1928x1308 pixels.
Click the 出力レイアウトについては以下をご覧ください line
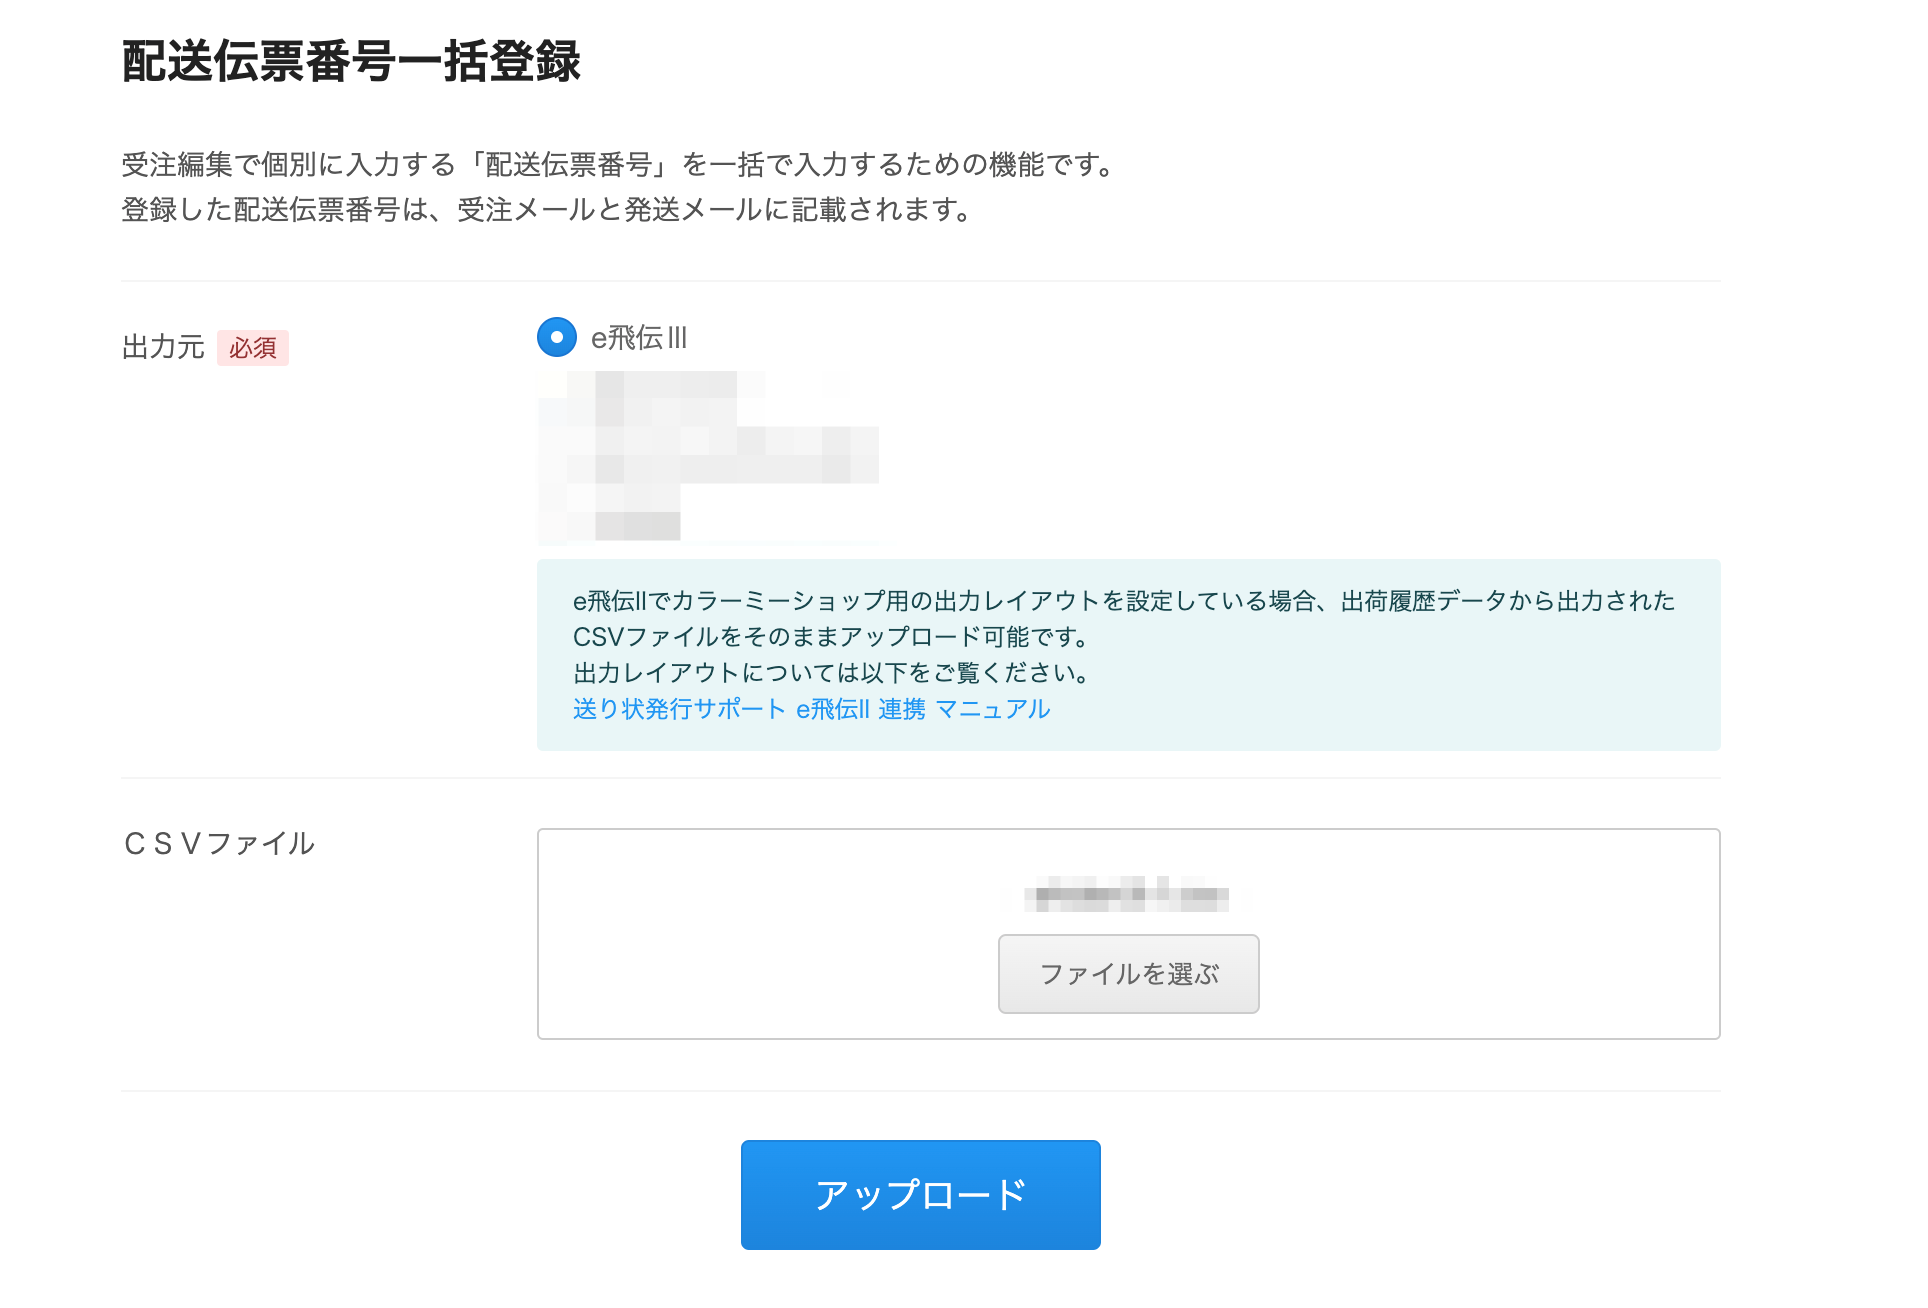[830, 673]
